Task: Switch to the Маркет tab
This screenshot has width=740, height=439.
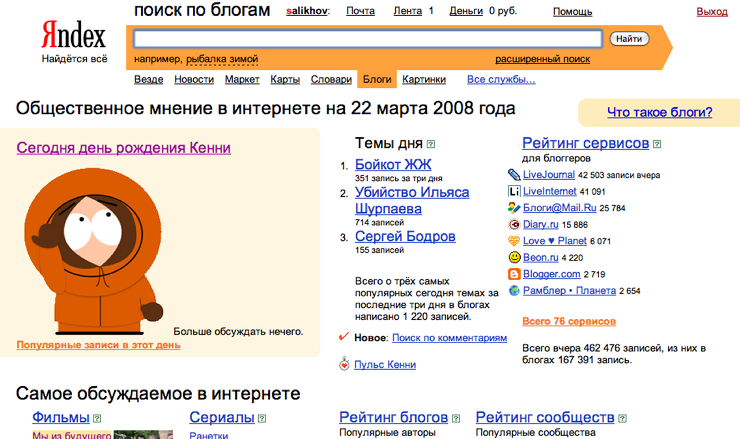Action: (x=242, y=79)
